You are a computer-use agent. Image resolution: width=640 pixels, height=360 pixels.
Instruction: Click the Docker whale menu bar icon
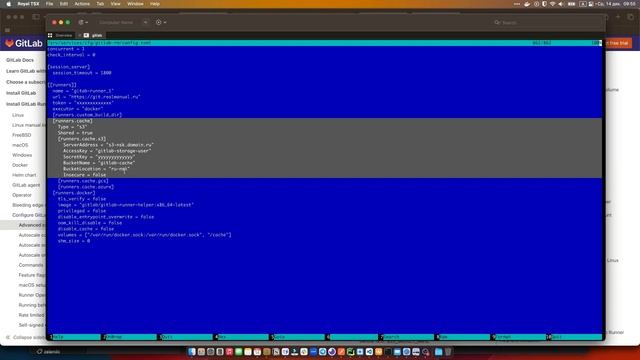[527, 4]
